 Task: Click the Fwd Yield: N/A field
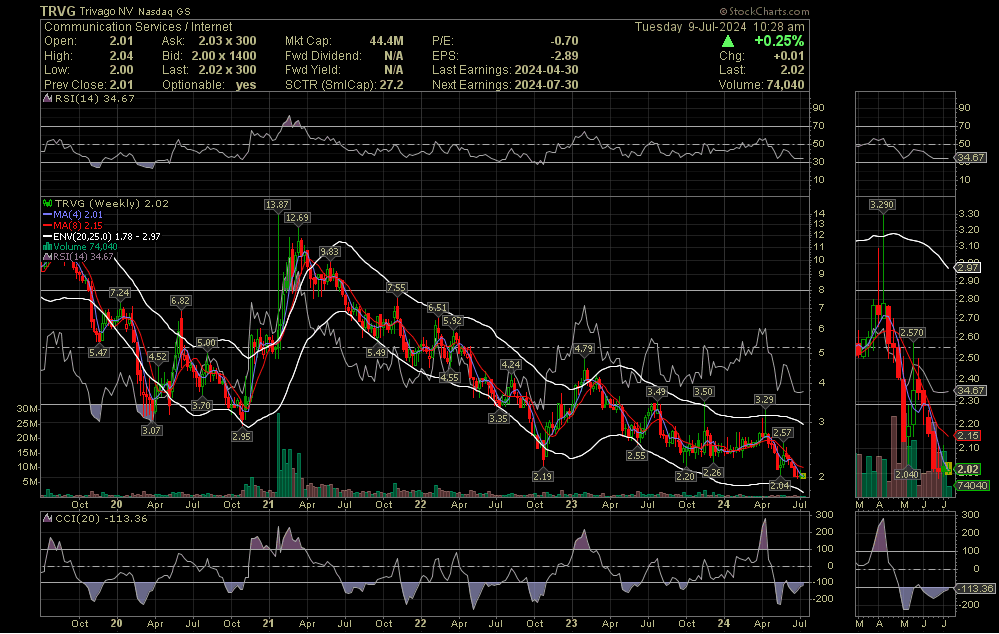[x=344, y=70]
